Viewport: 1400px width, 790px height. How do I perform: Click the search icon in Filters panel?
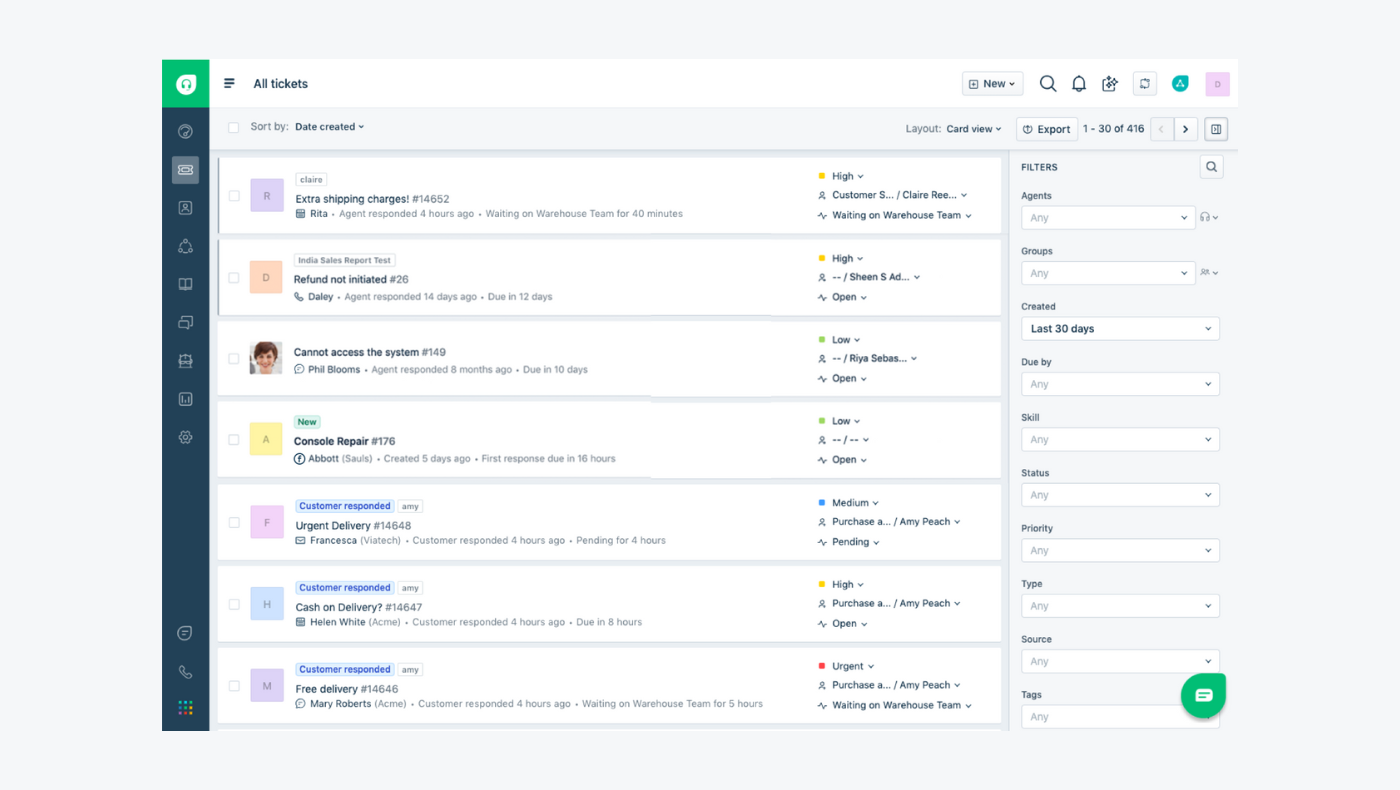pos(1211,167)
